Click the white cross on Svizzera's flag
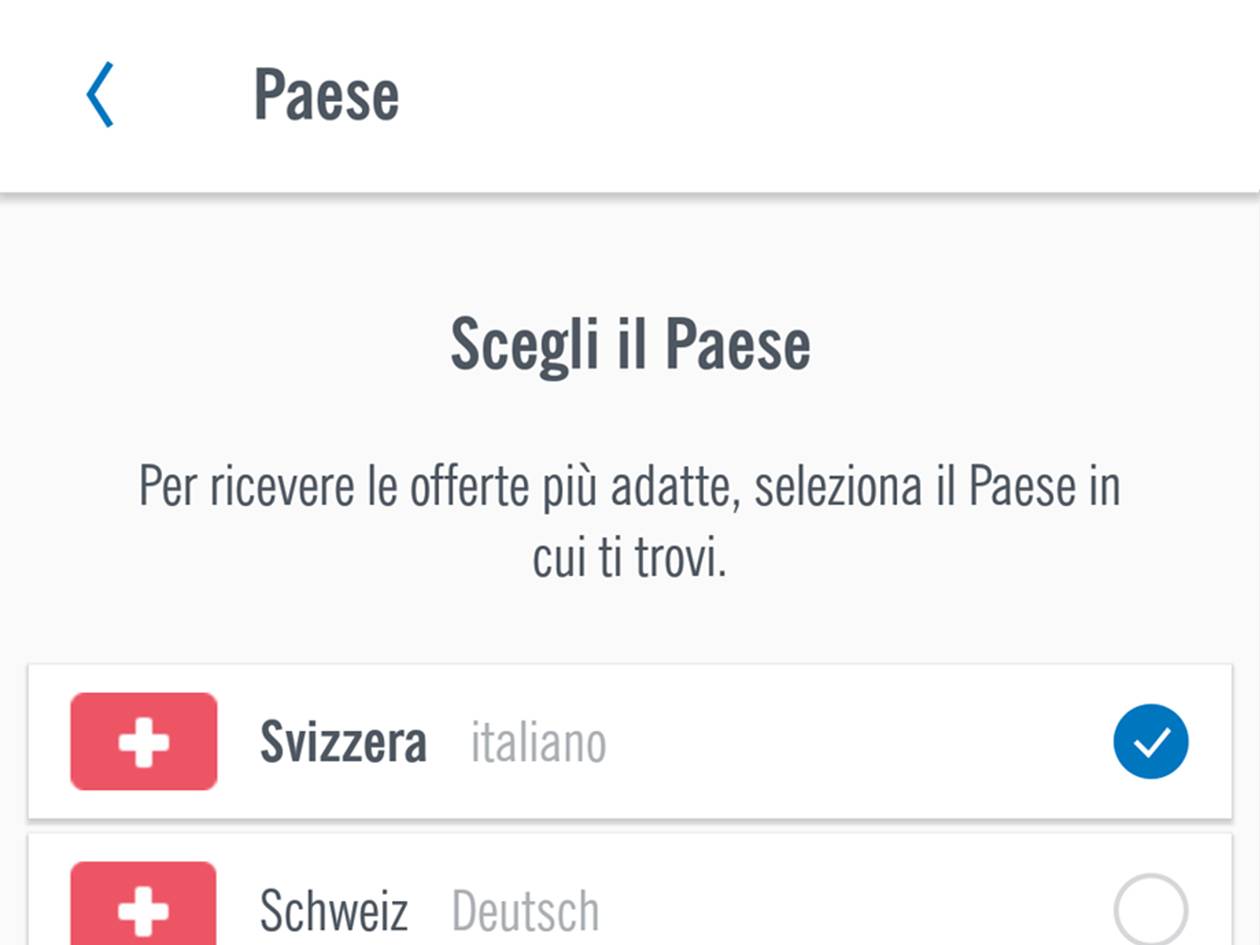This screenshot has height=945, width=1260. [144, 742]
